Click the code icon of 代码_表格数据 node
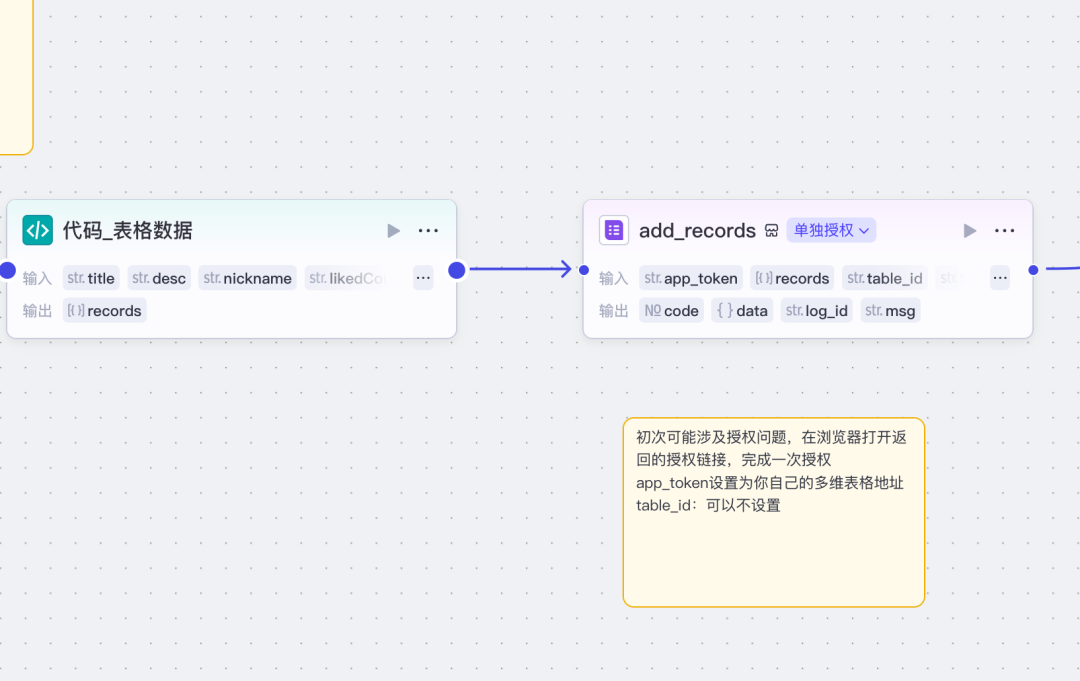The height and width of the screenshot is (681, 1080). coord(37,230)
